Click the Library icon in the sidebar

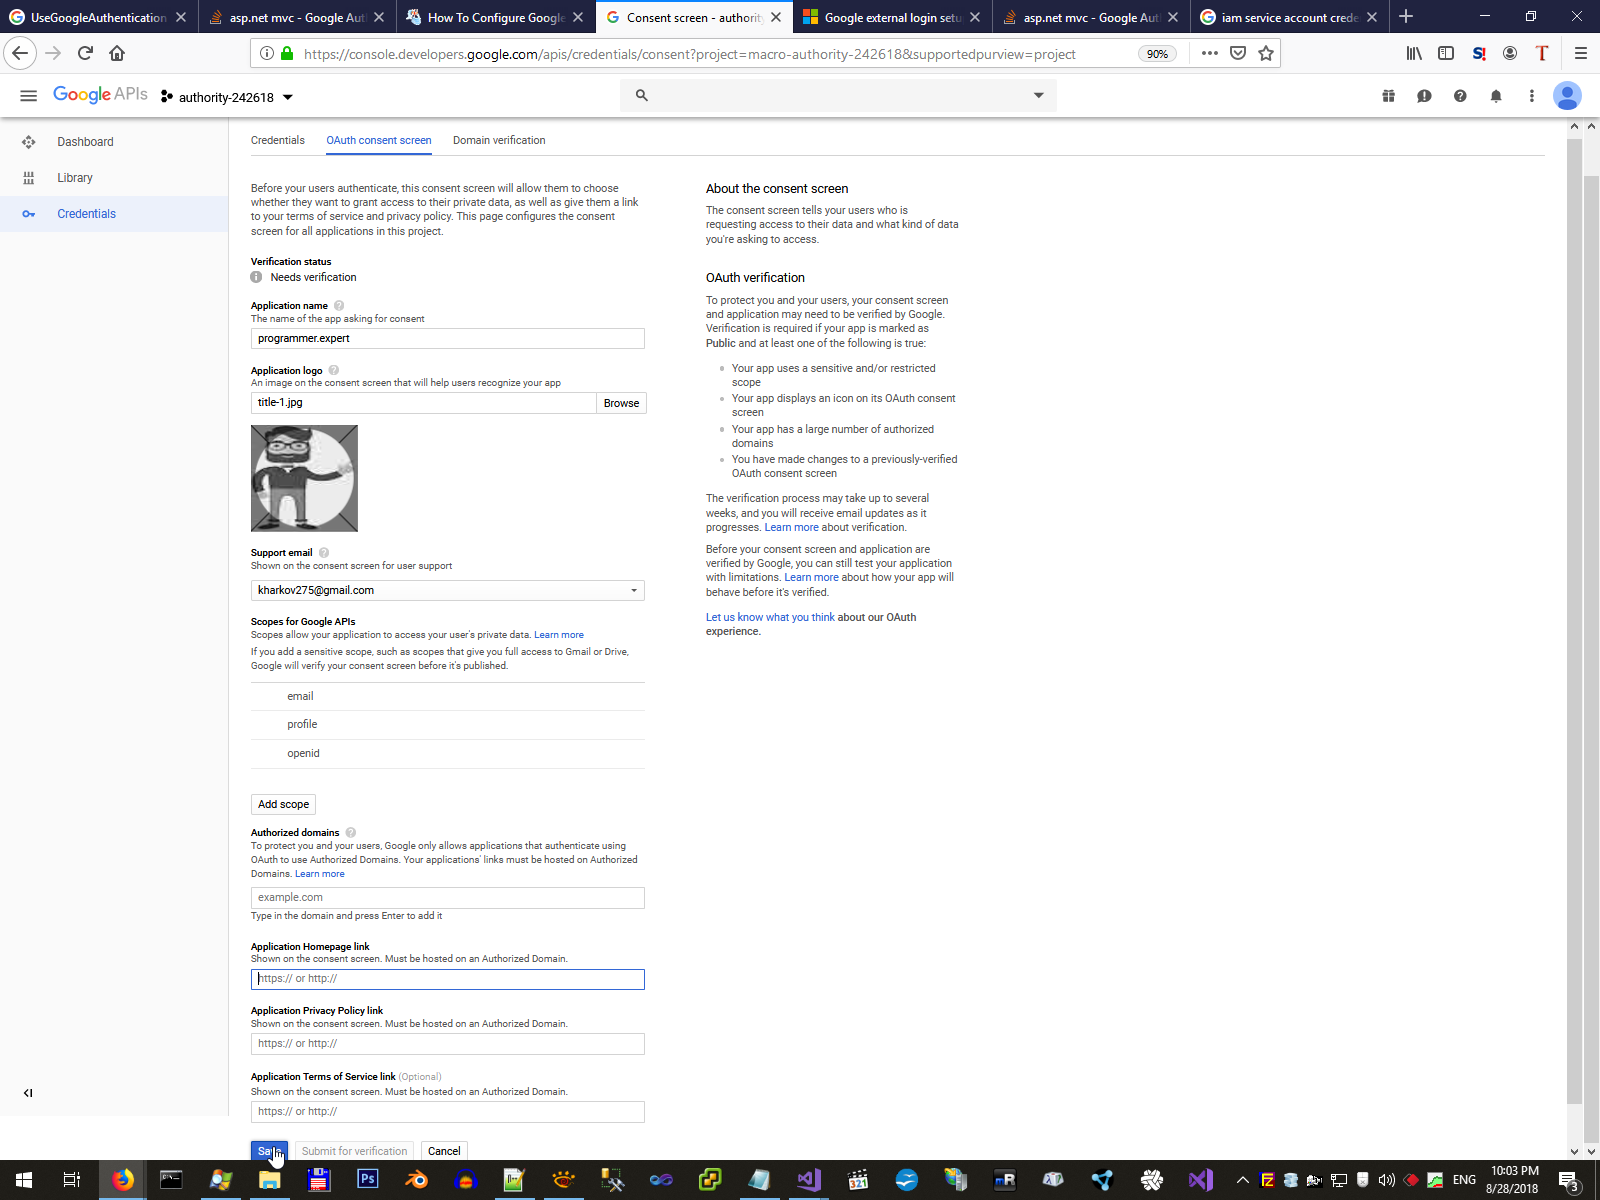(x=29, y=178)
